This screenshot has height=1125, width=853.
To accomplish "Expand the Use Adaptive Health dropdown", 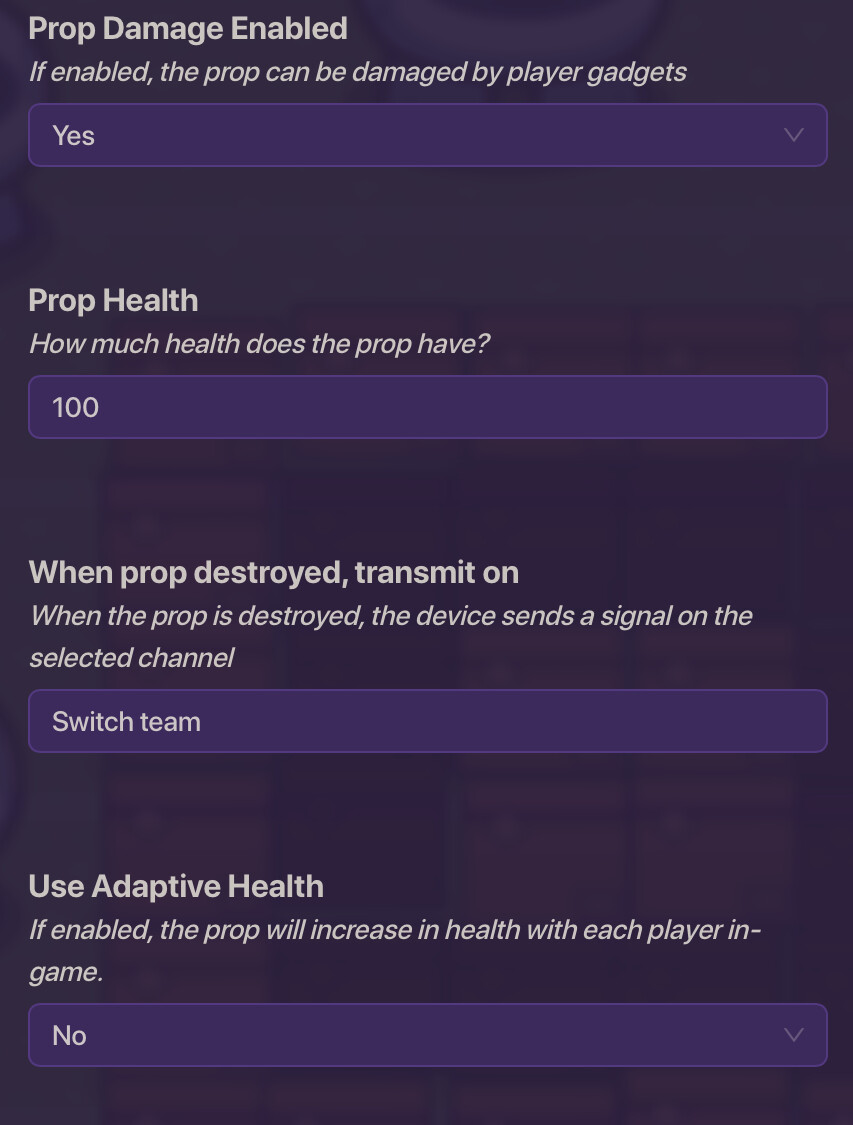I will (427, 1035).
